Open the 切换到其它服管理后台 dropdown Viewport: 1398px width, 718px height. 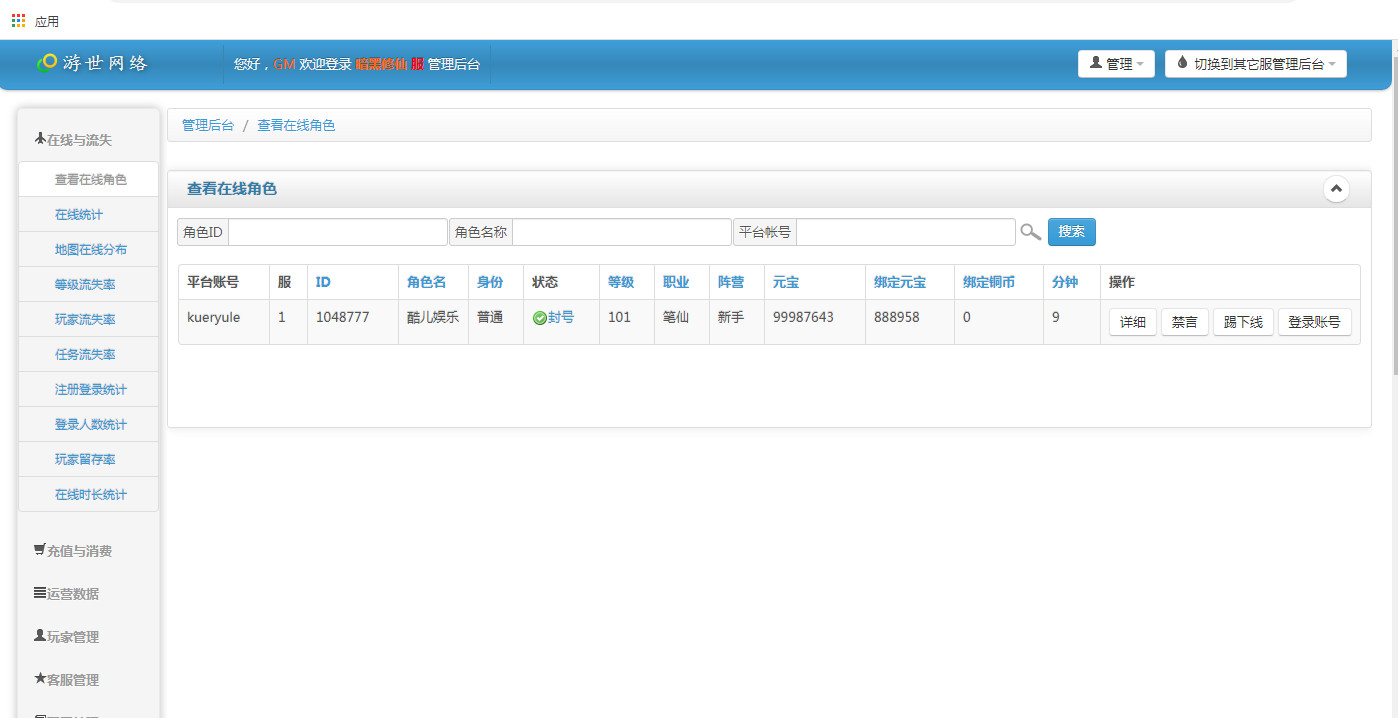tap(1255, 64)
